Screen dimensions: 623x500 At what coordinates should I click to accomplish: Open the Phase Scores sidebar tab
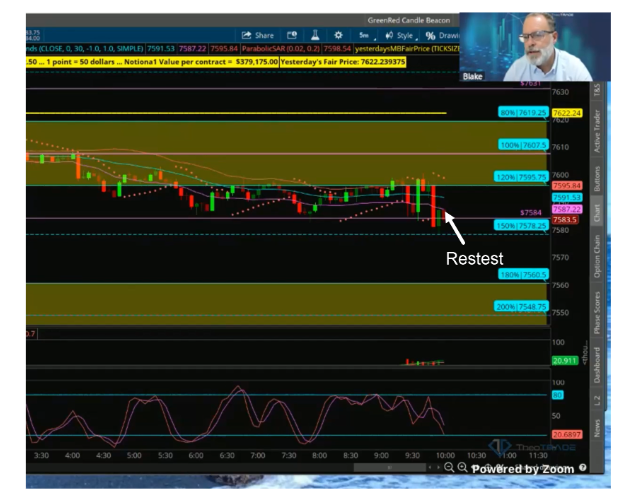point(597,312)
